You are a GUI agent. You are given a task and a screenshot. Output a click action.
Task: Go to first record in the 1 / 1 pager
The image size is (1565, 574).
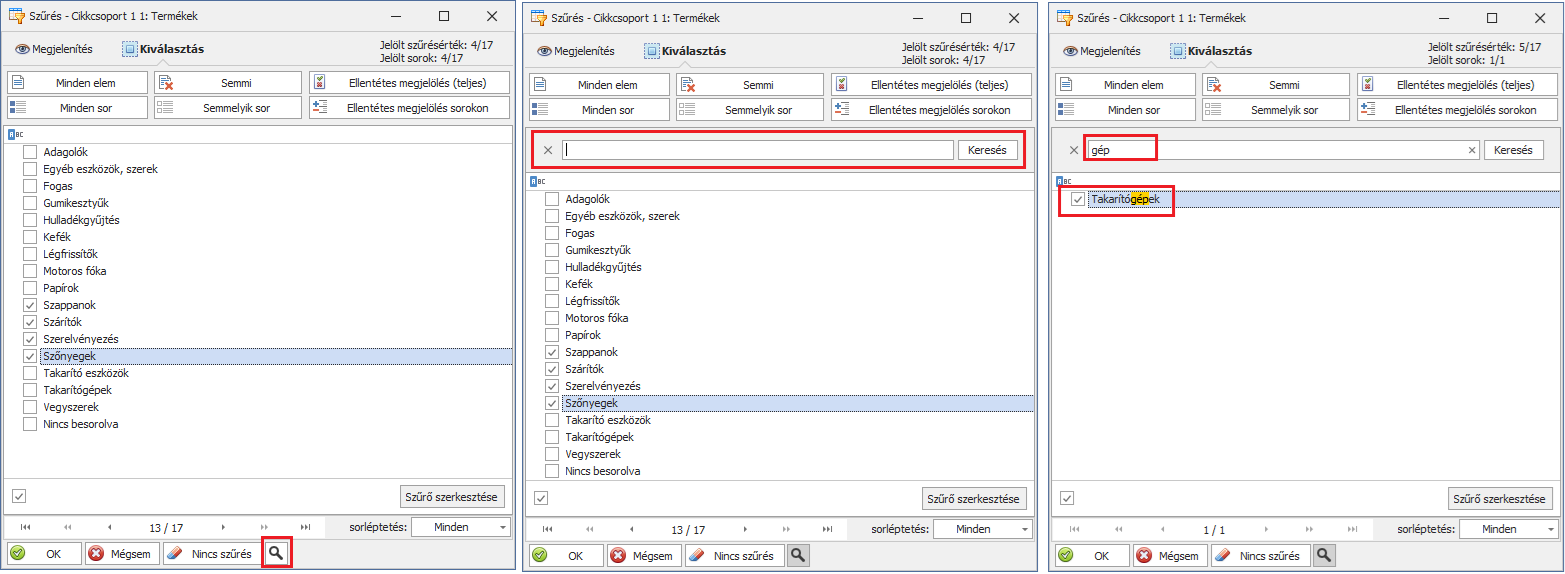(1075, 529)
